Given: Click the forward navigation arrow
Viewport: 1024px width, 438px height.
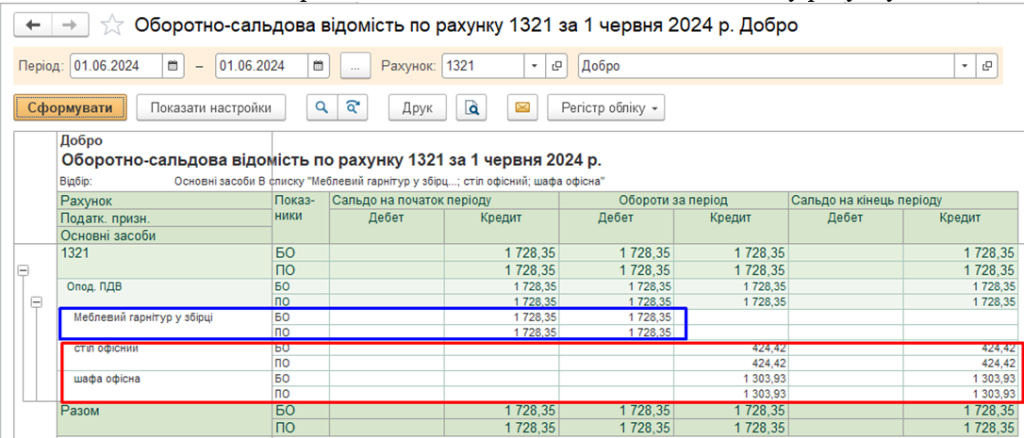Looking at the screenshot, I should click(x=70, y=25).
